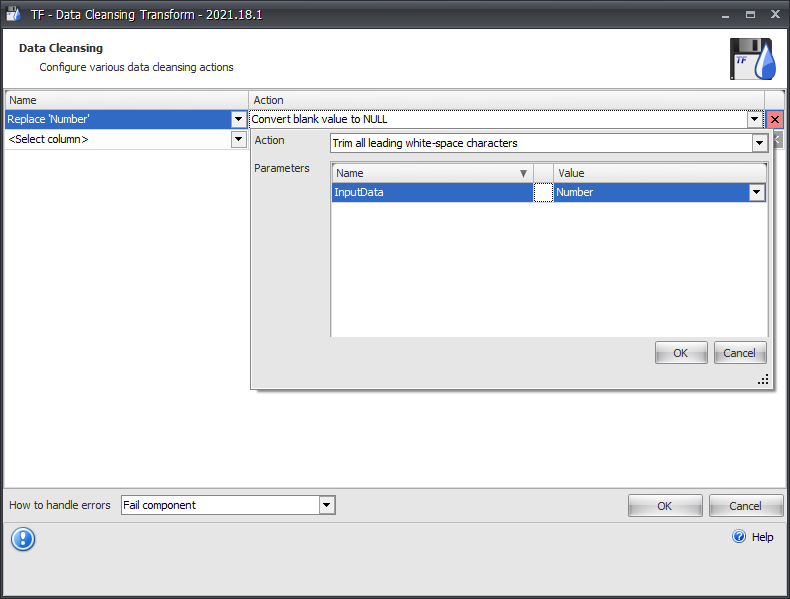Maximize the Data Cleansing Transform window

pos(750,15)
